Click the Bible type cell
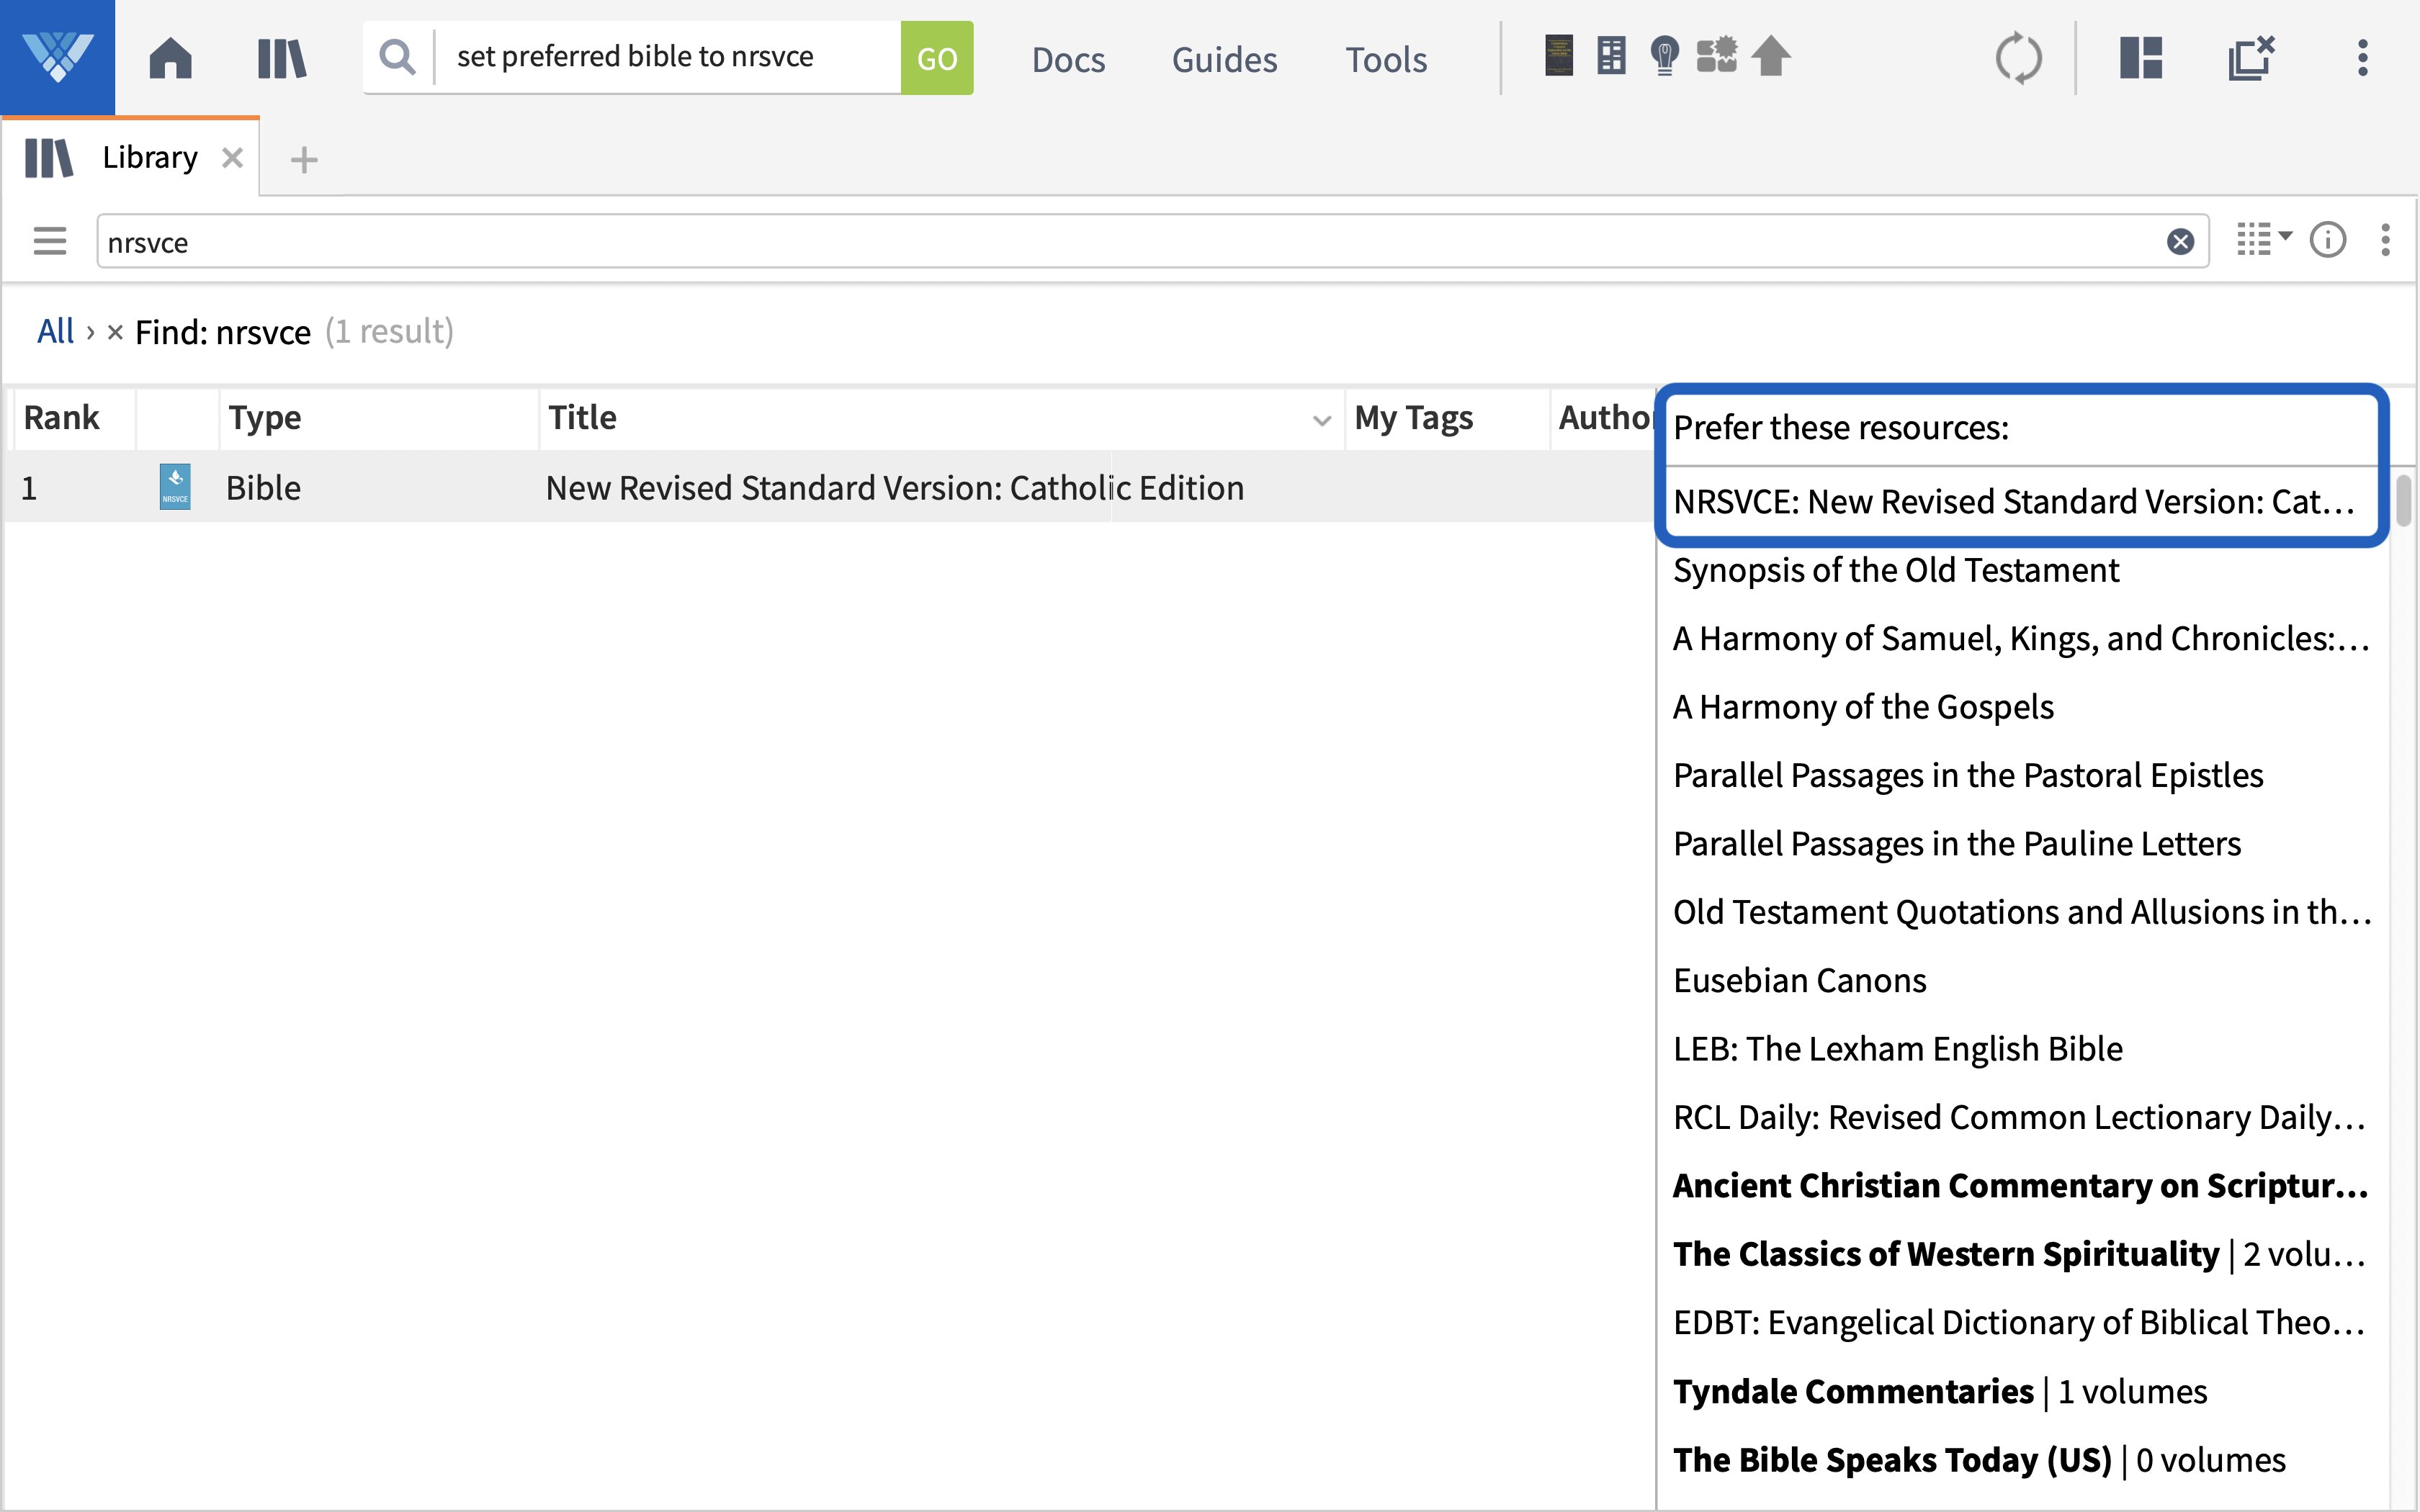 [x=263, y=488]
